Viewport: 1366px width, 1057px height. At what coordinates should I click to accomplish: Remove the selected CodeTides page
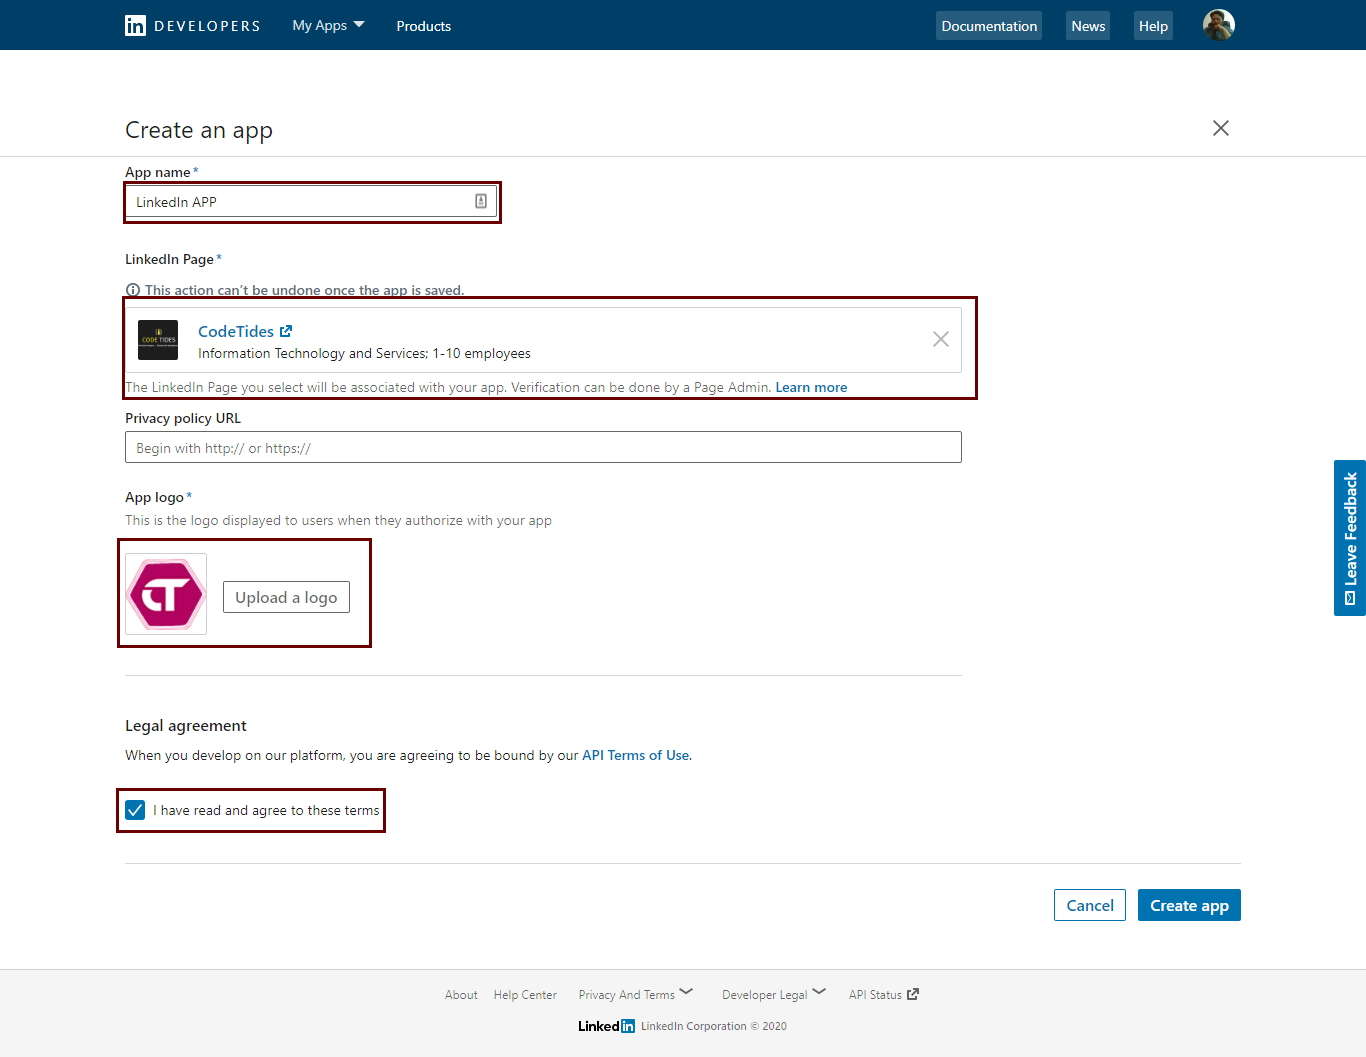941,339
